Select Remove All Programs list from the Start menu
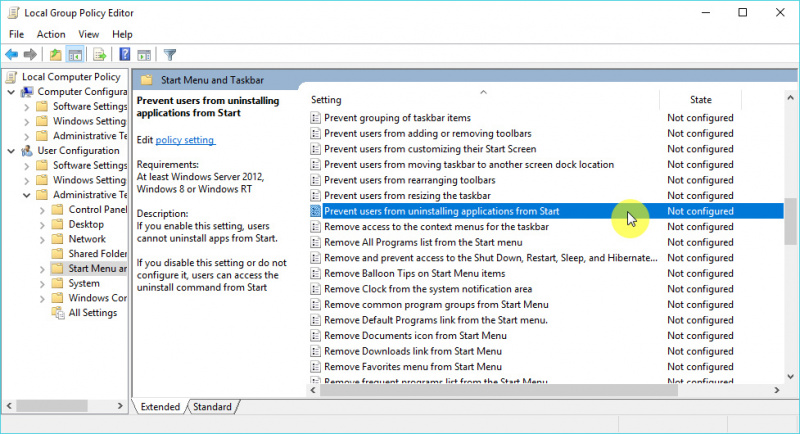This screenshot has width=800, height=434. (x=423, y=242)
